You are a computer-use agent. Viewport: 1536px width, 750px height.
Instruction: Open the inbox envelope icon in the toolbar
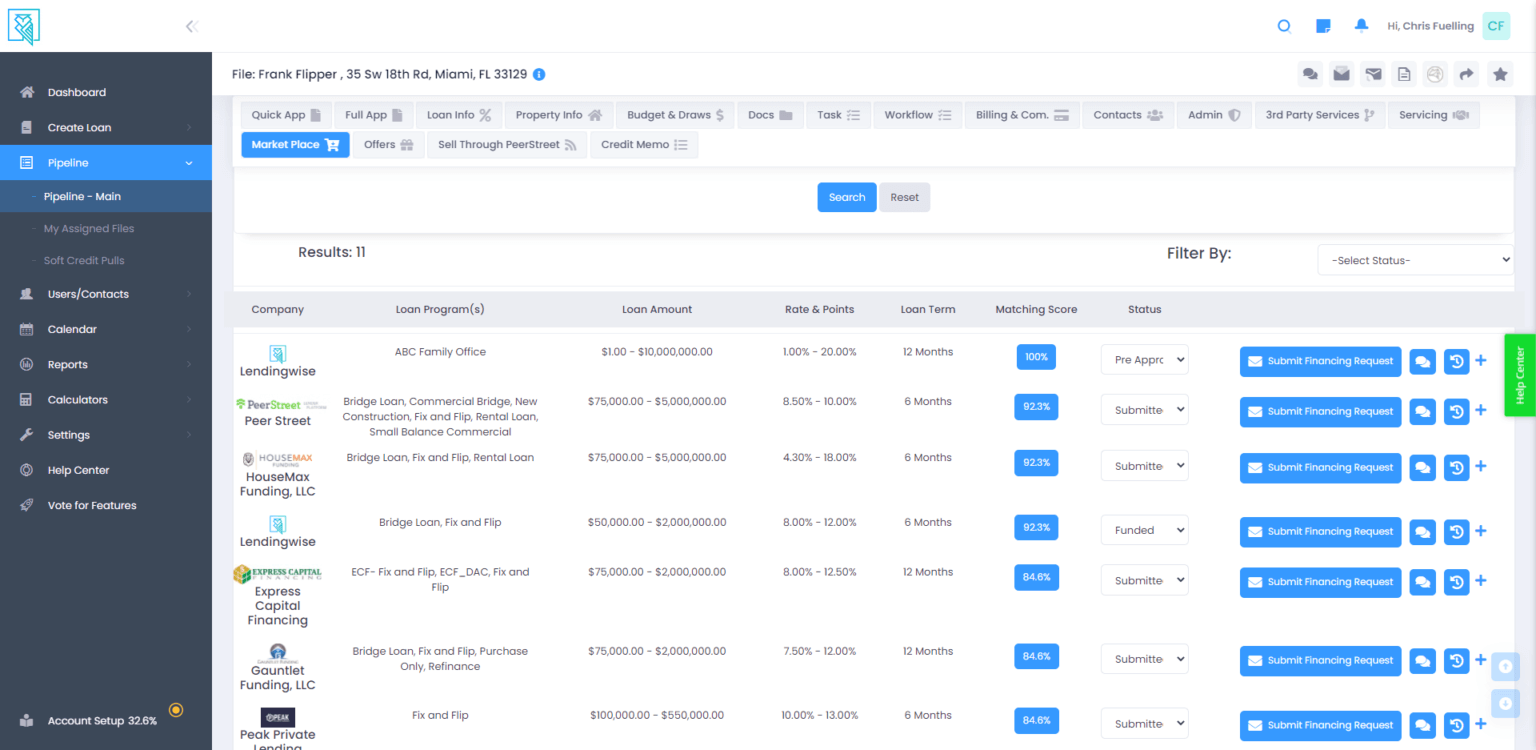click(1341, 73)
